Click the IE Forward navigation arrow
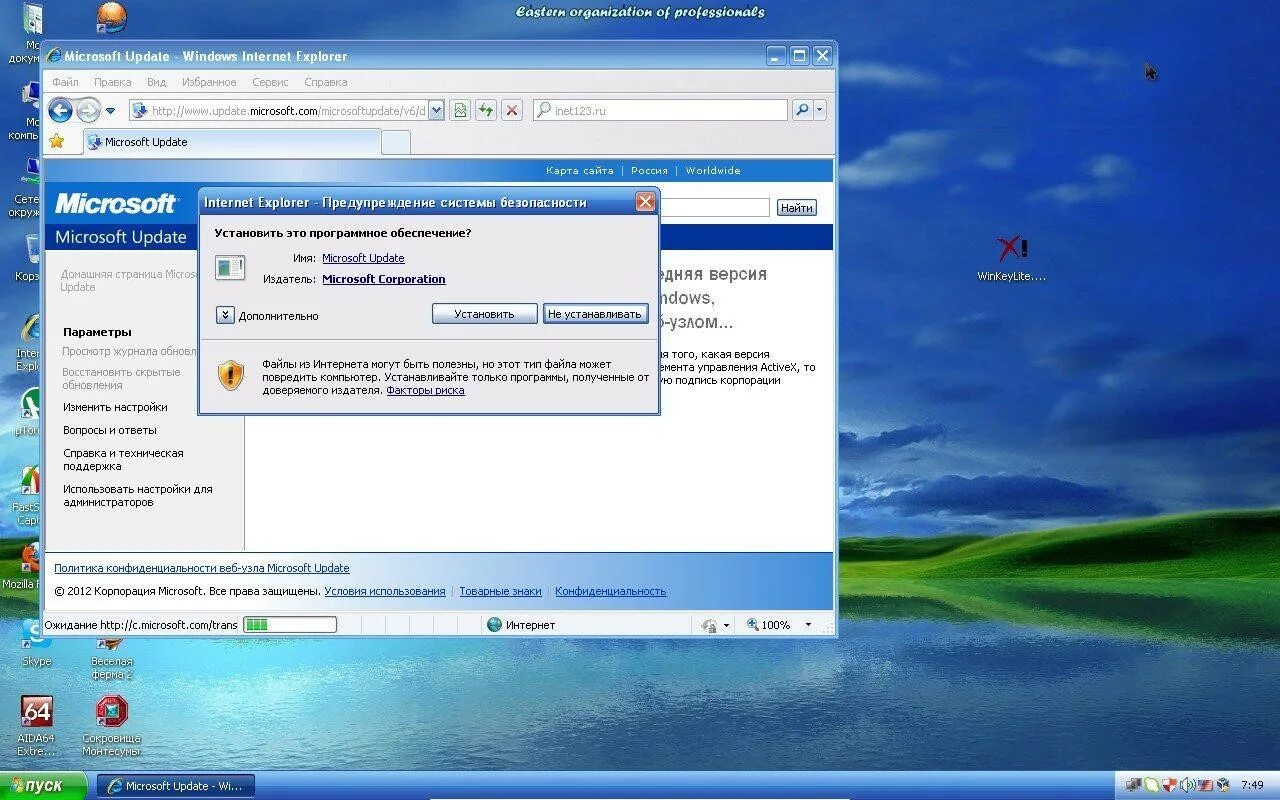This screenshot has height=800, width=1280. tap(88, 110)
